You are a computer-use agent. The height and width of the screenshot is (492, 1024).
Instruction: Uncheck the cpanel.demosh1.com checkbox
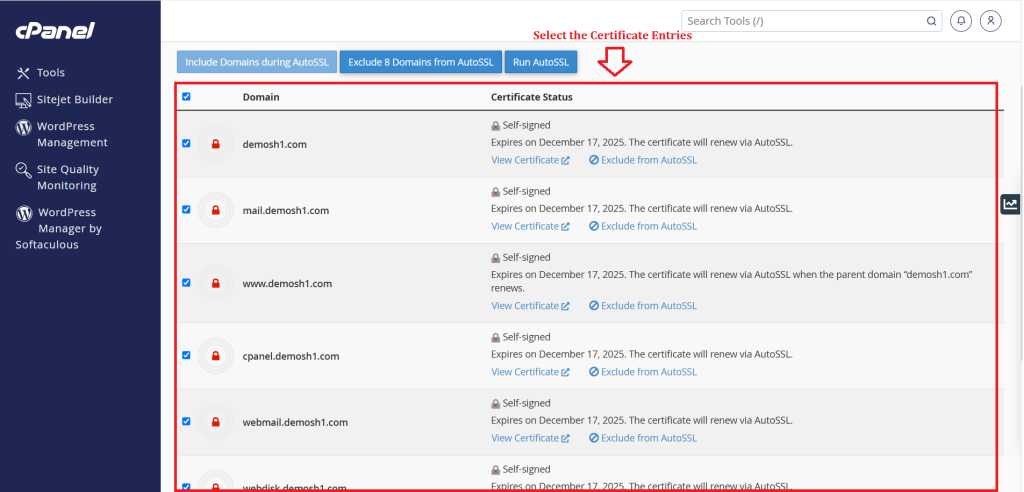click(x=186, y=355)
